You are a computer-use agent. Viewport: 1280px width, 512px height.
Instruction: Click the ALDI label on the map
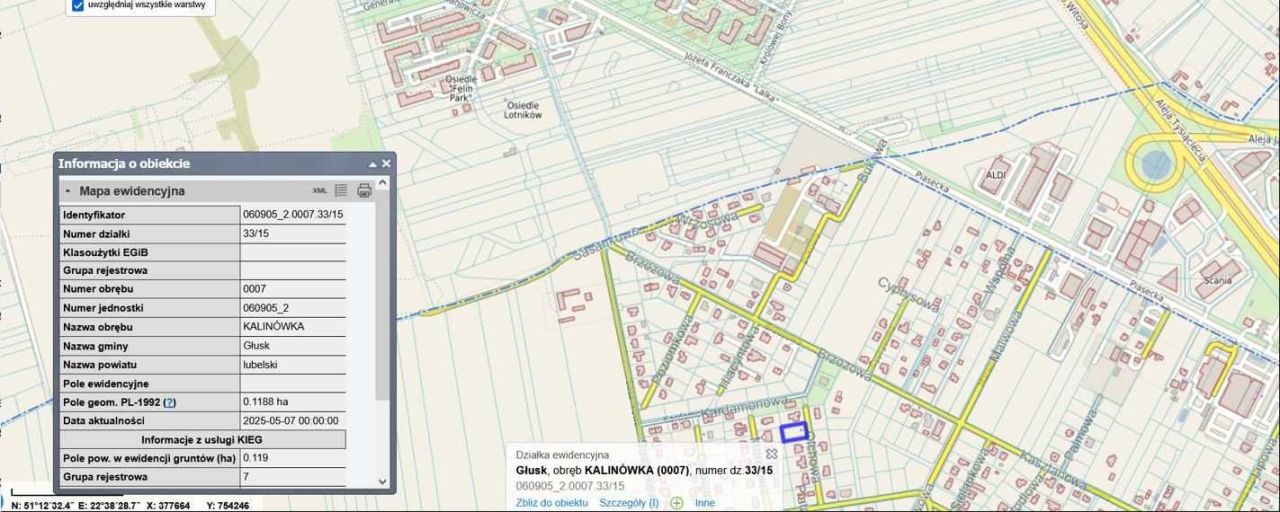pyautogui.click(x=996, y=174)
